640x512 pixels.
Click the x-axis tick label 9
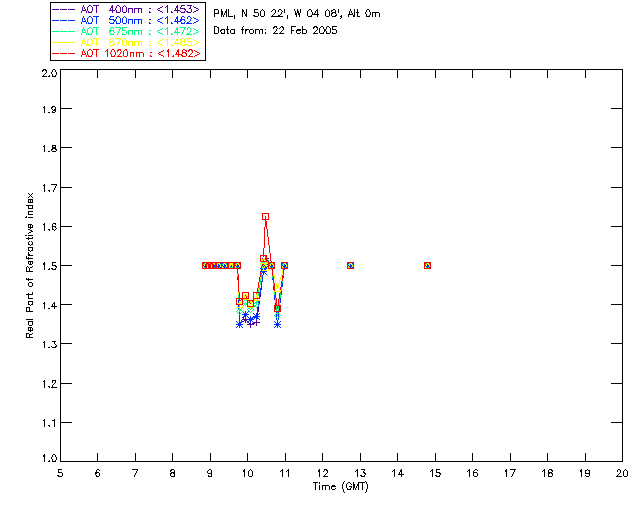[x=210, y=473]
